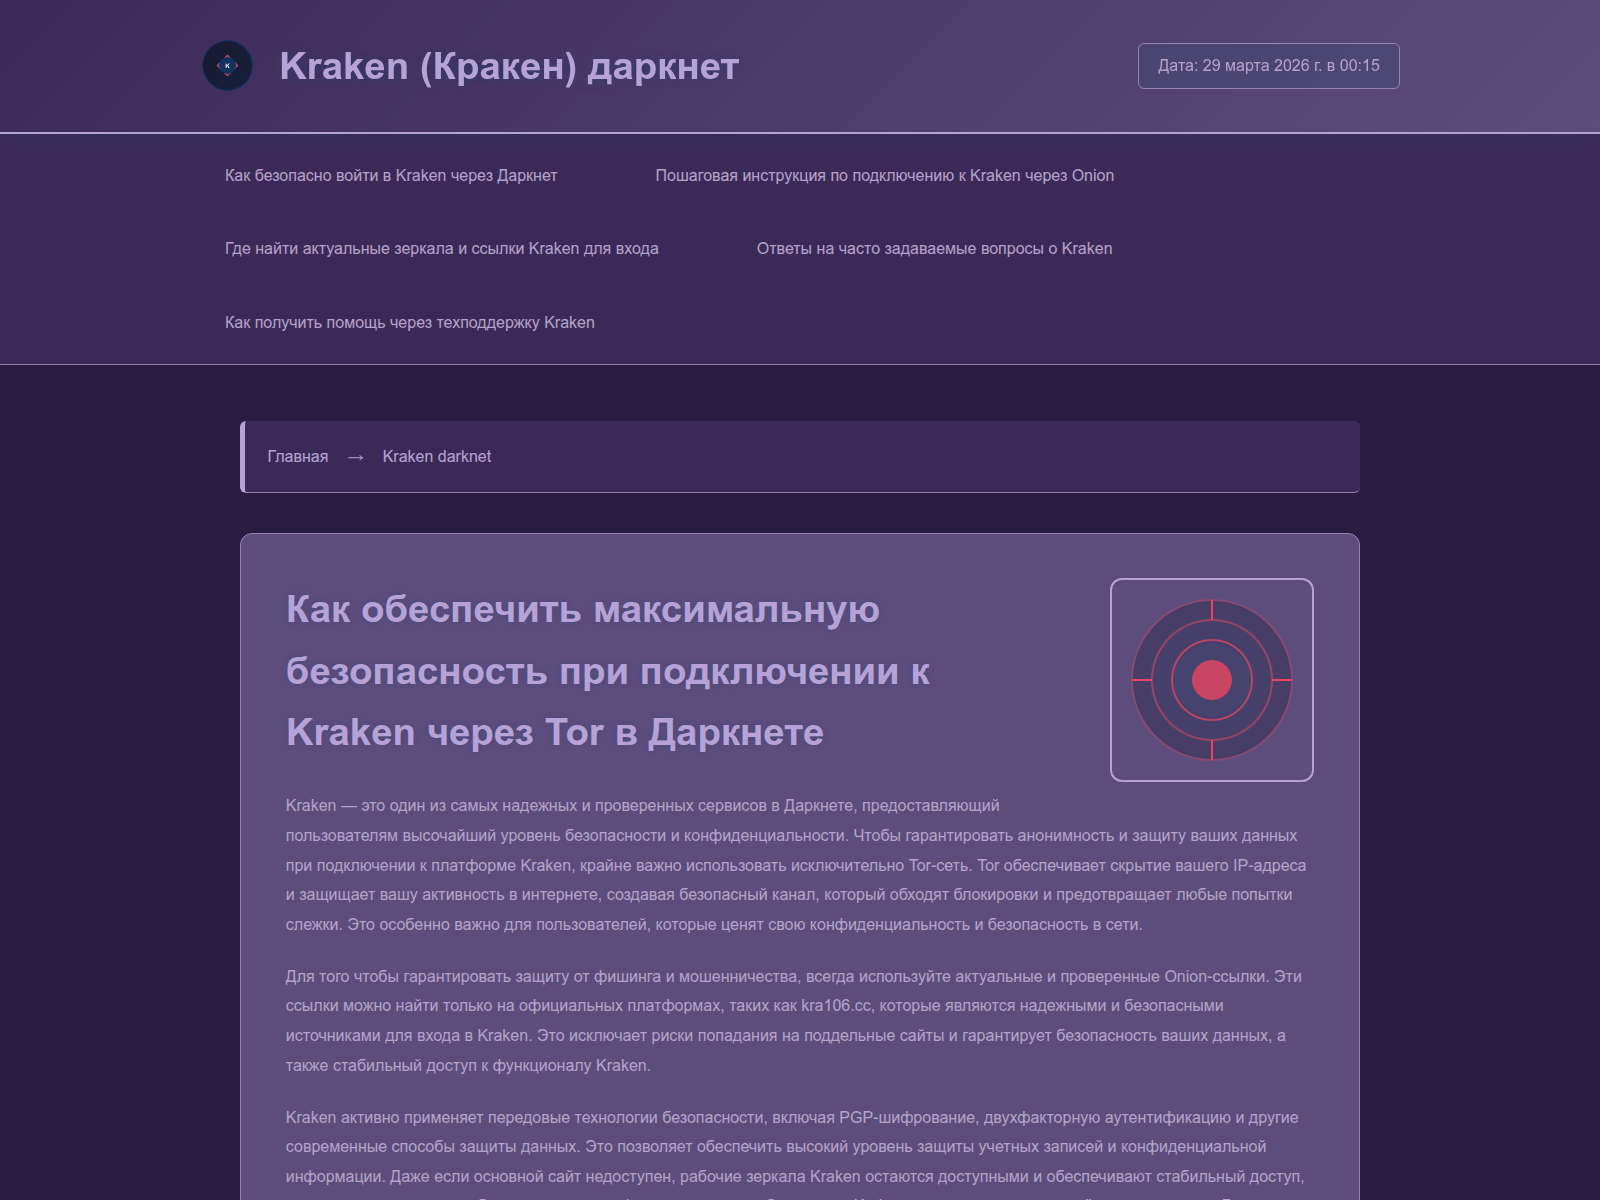
Task: Click the bullseye center of the target image
Action: pos(1212,678)
